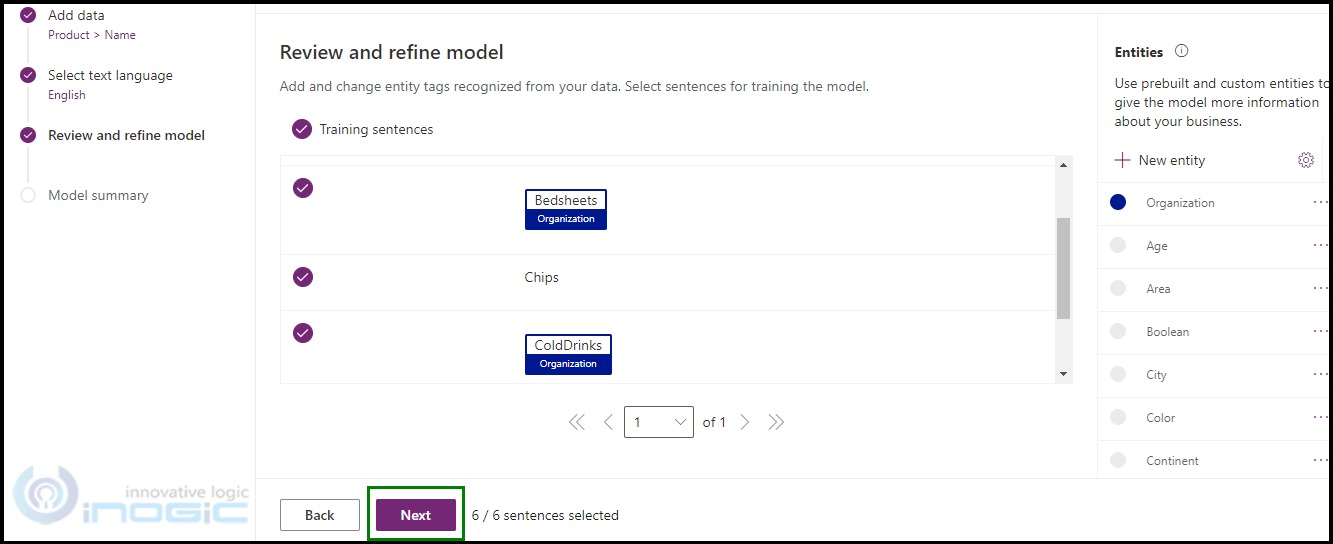
Task: Open the page number dropdown
Action: [659, 422]
